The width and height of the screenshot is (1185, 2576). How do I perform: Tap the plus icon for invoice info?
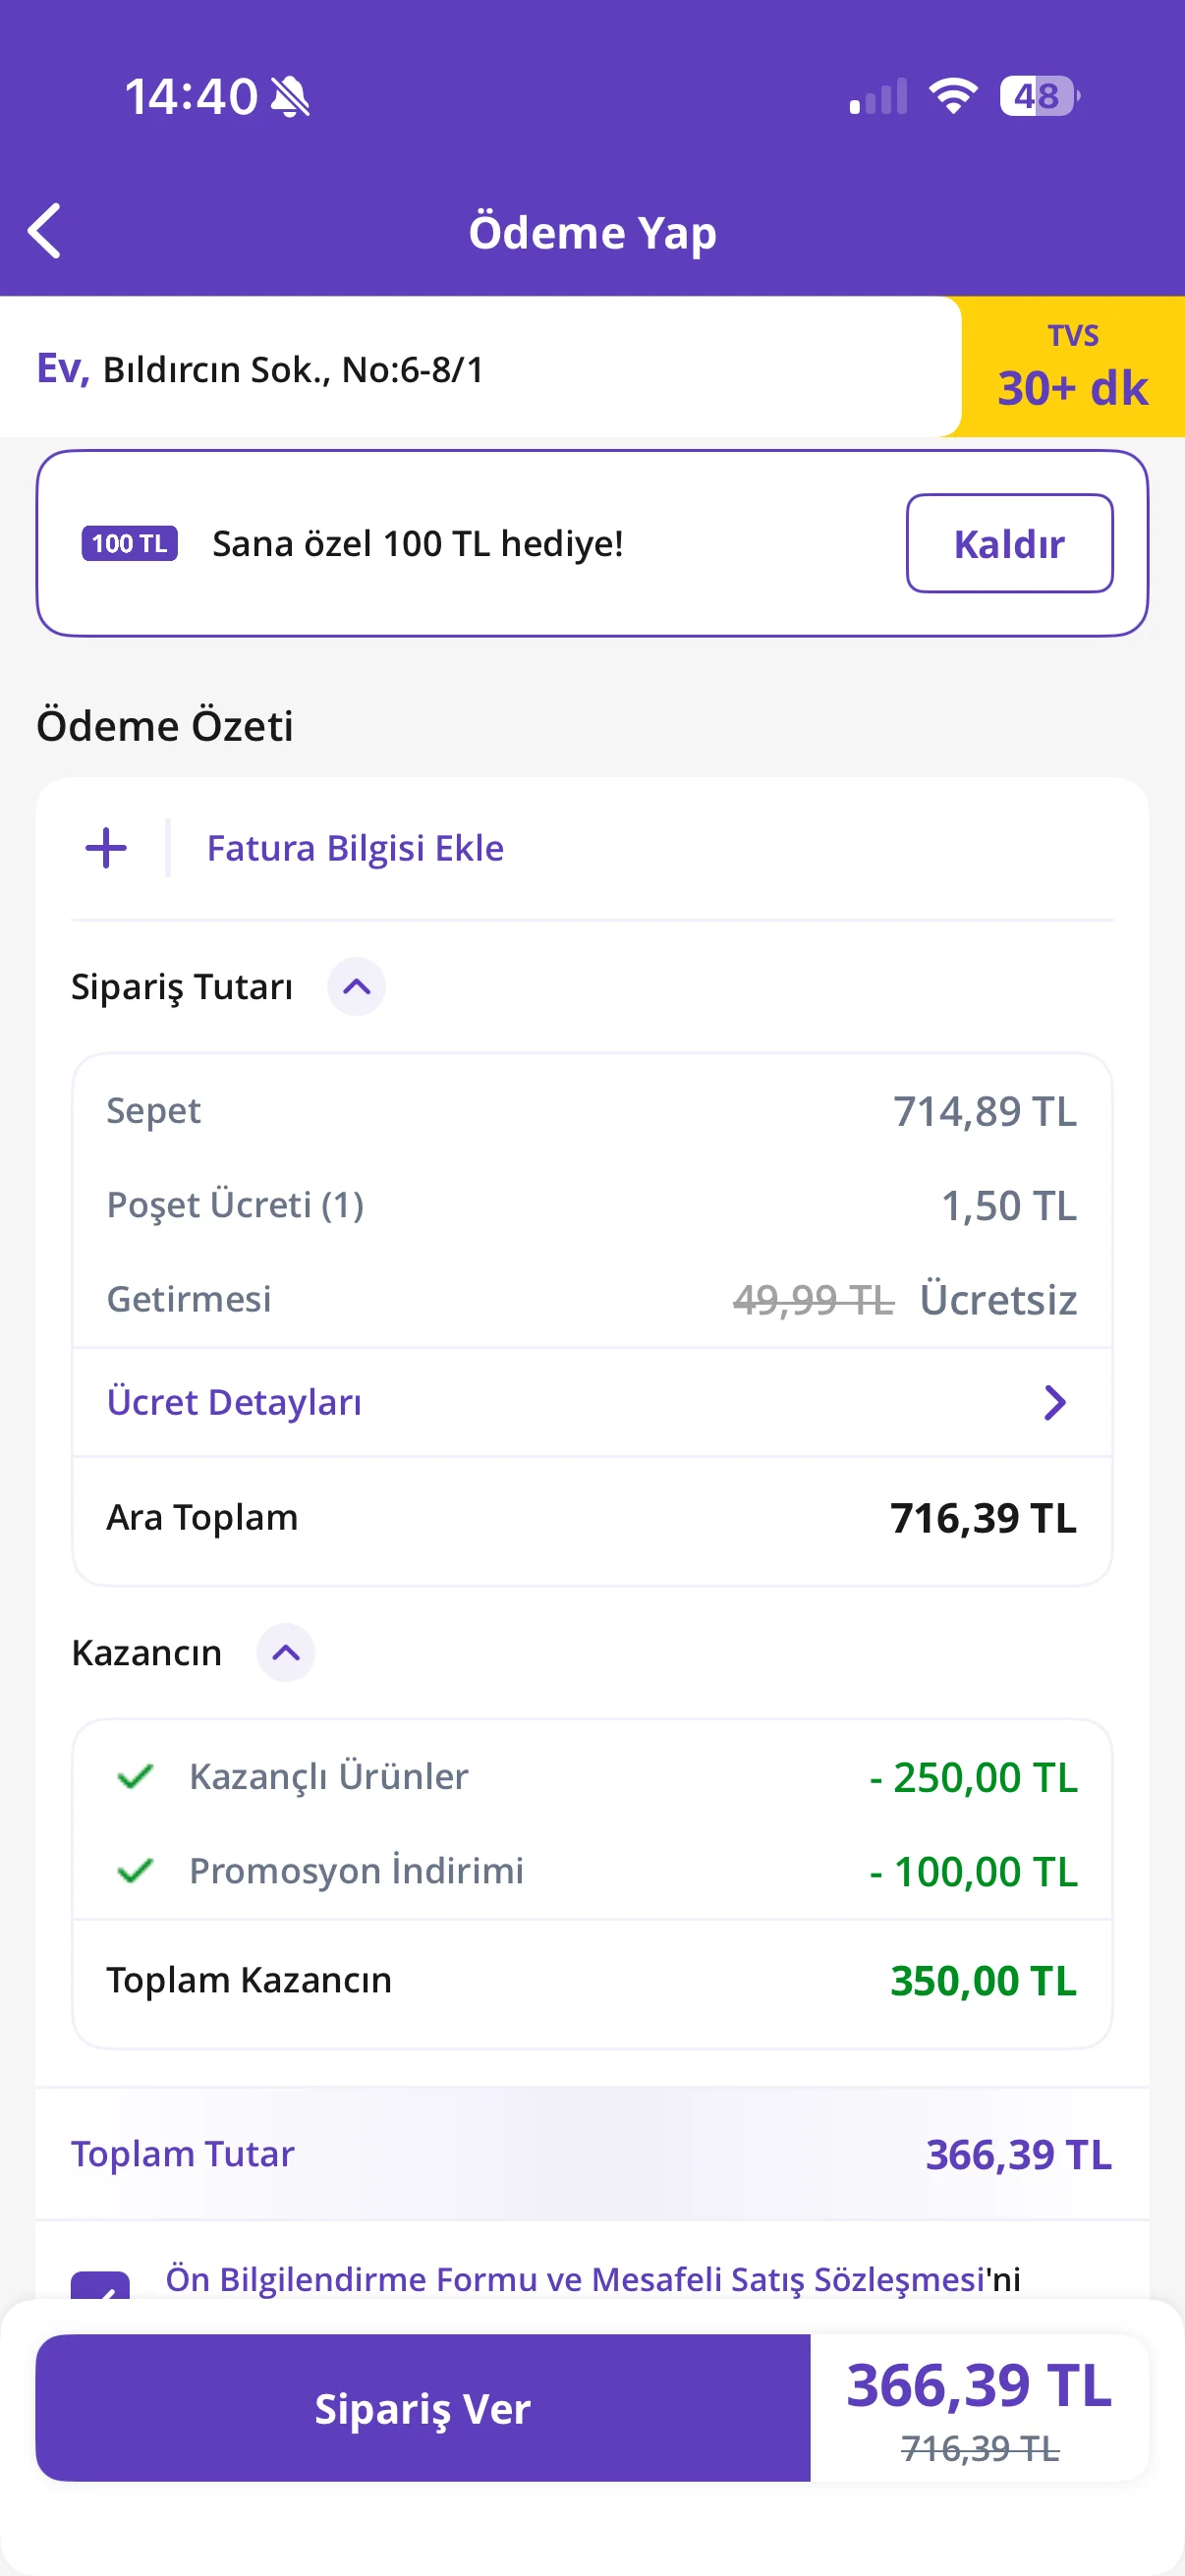(106, 848)
